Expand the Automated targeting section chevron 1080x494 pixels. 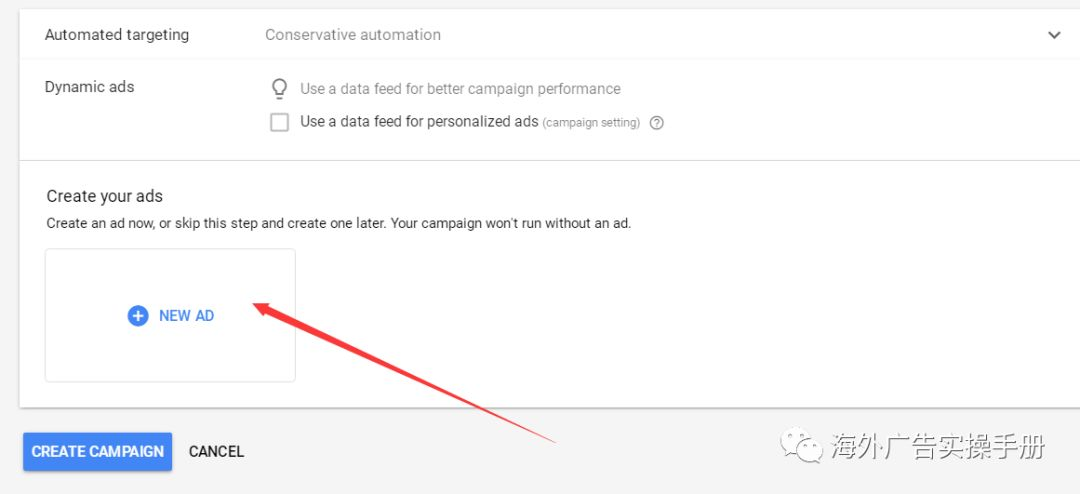(x=1054, y=35)
